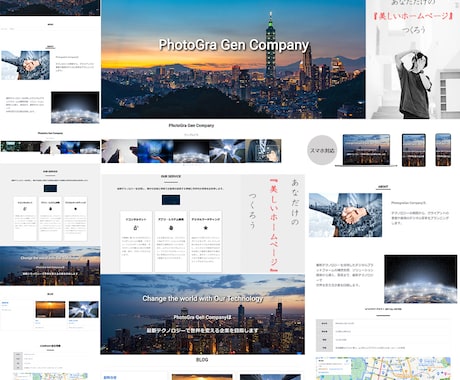This screenshot has width=460, height=380.
Task: Click the vertical つくろう text
Action: [x=252, y=211]
